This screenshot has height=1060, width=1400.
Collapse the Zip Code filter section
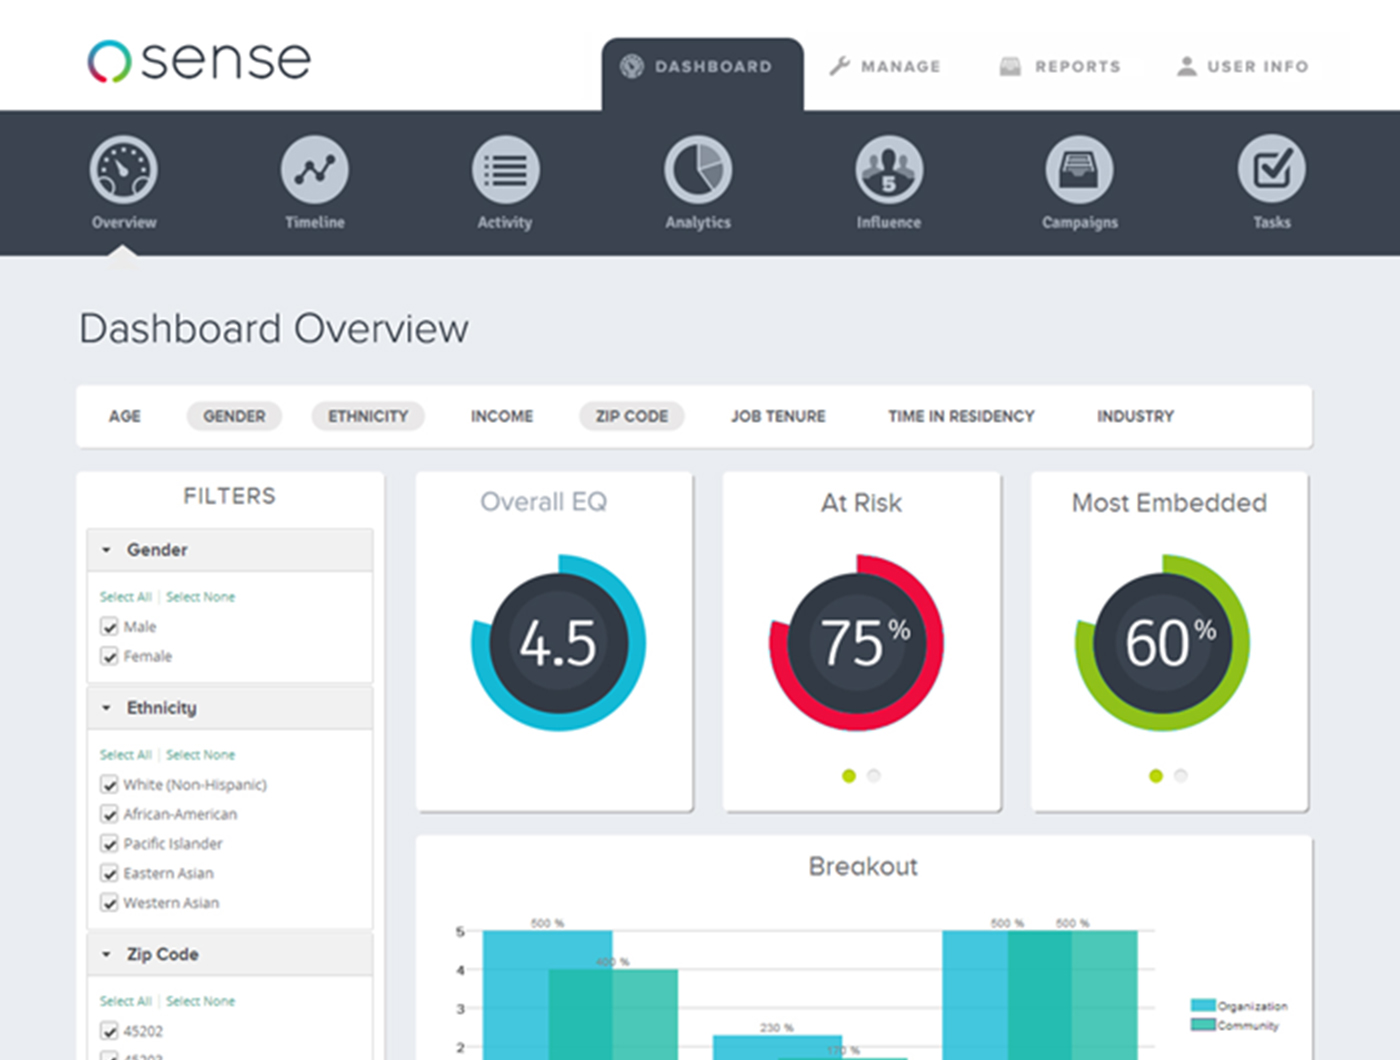106,954
